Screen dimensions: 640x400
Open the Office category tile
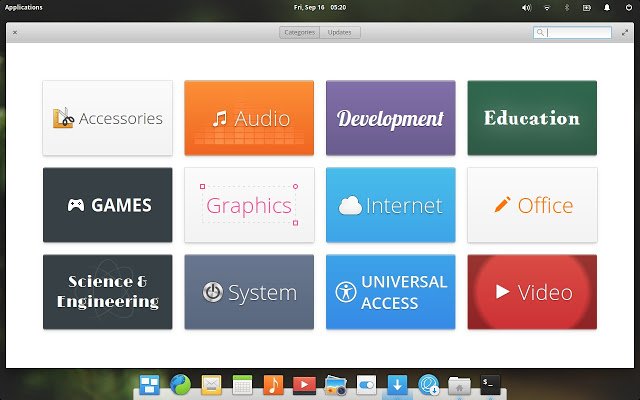click(x=532, y=205)
